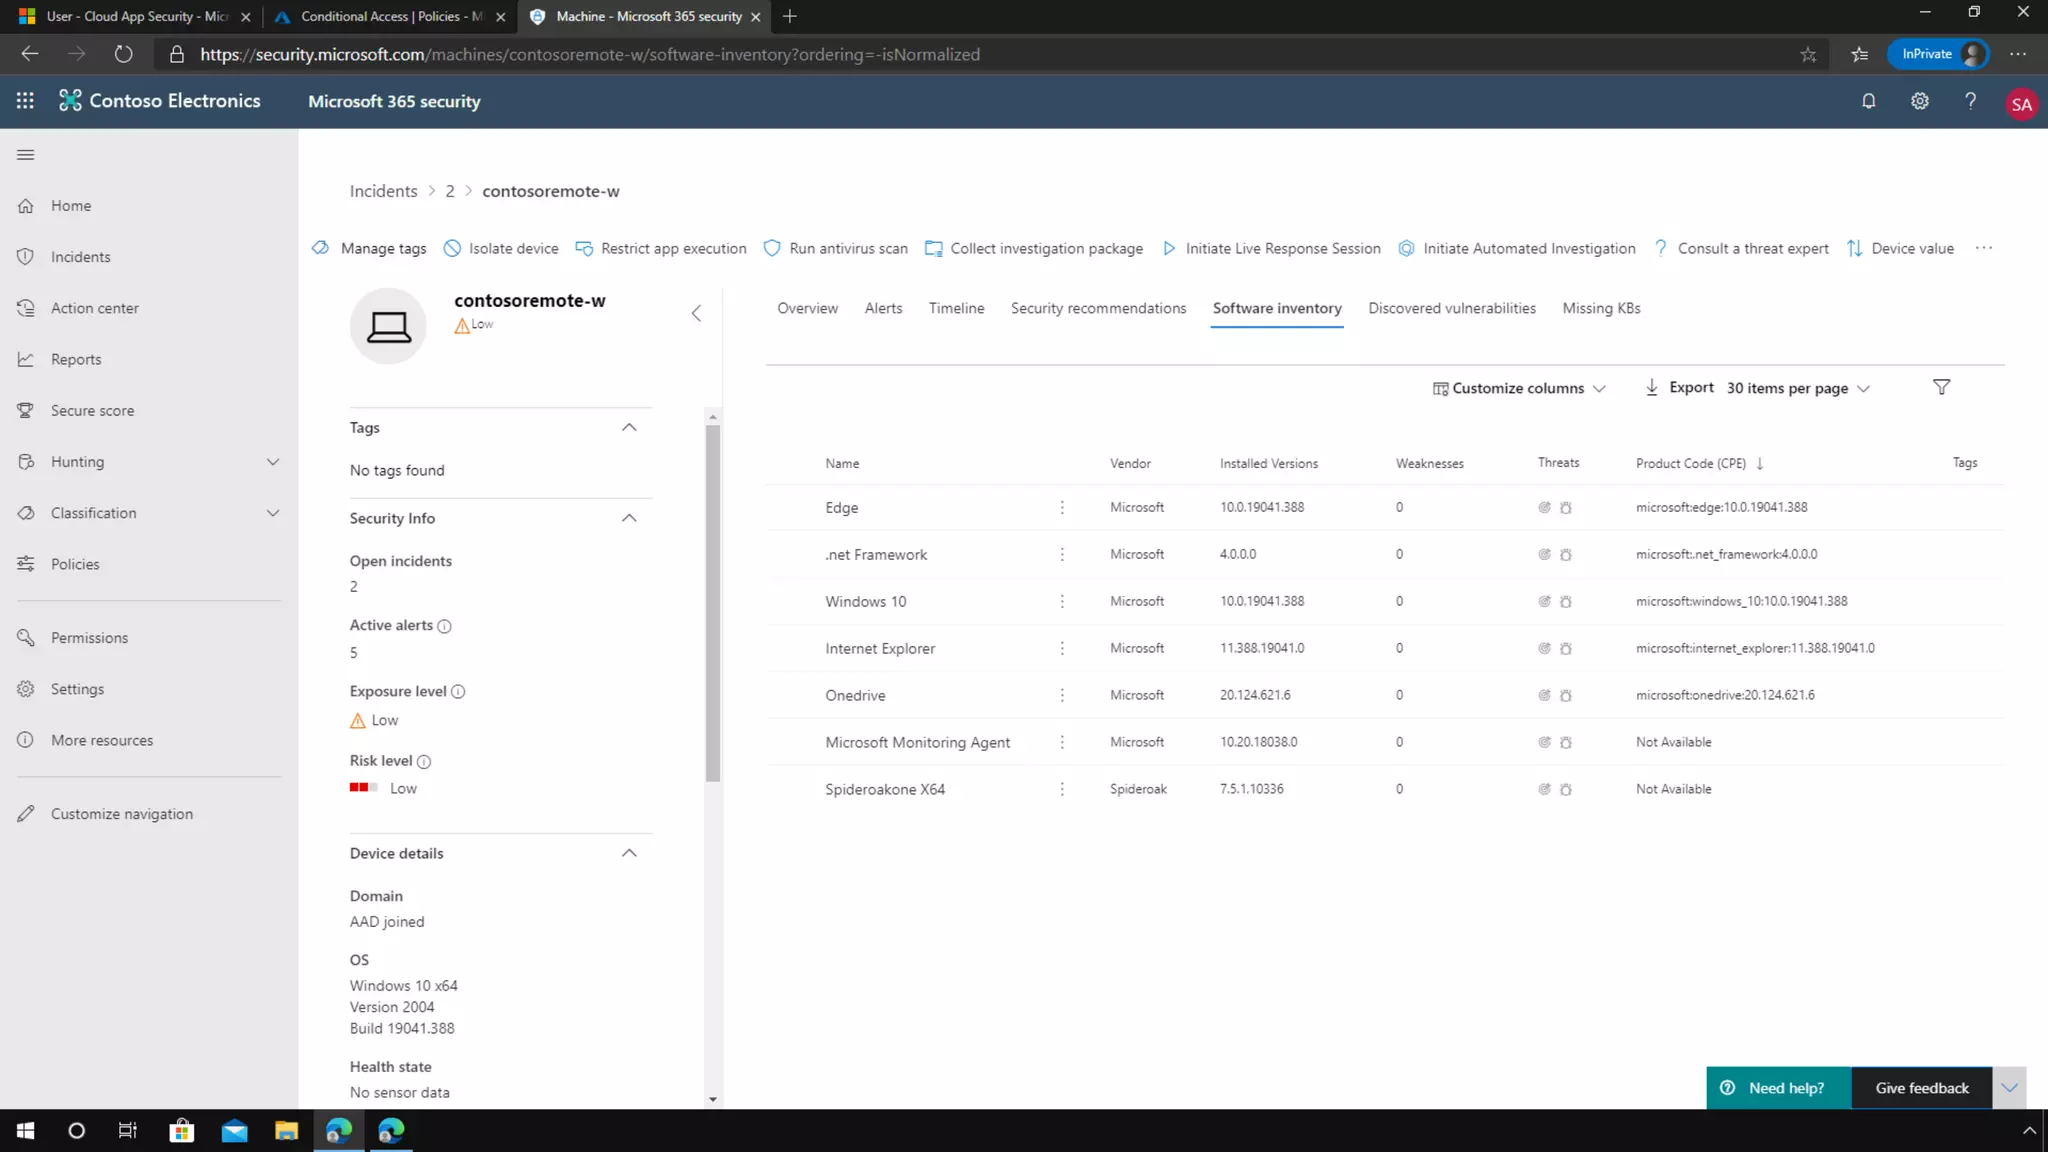Open more actions ellipsis in toolbar

pos(1984,248)
